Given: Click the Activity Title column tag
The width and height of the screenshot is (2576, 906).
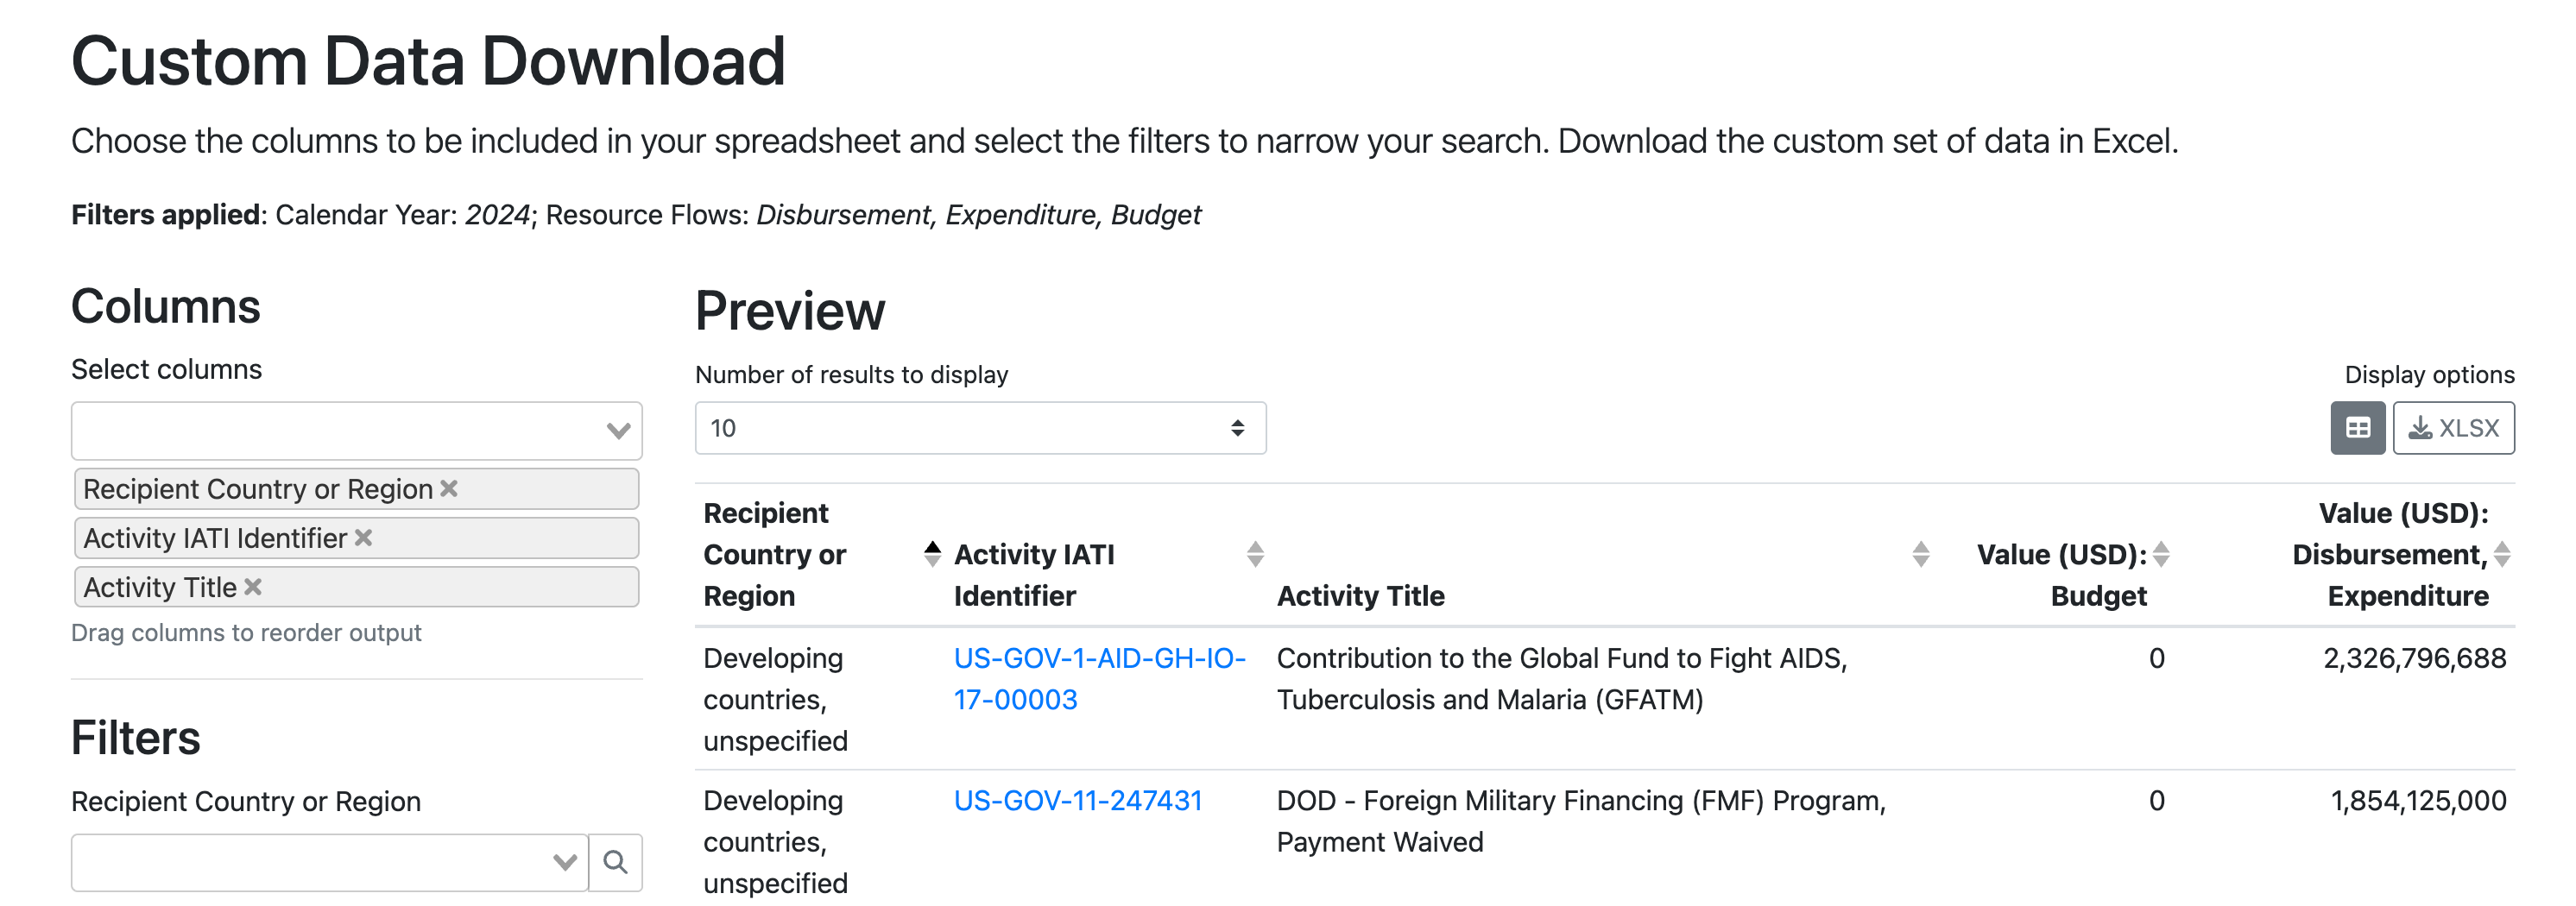Looking at the screenshot, I should (160, 587).
